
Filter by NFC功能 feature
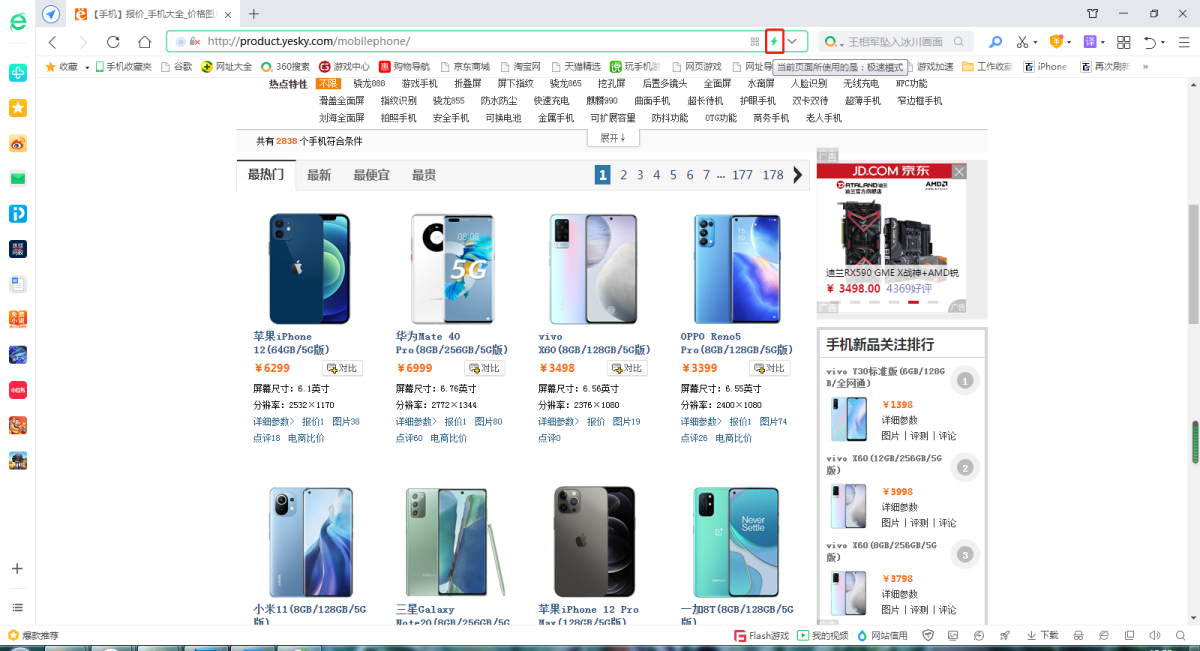pyautogui.click(x=911, y=84)
